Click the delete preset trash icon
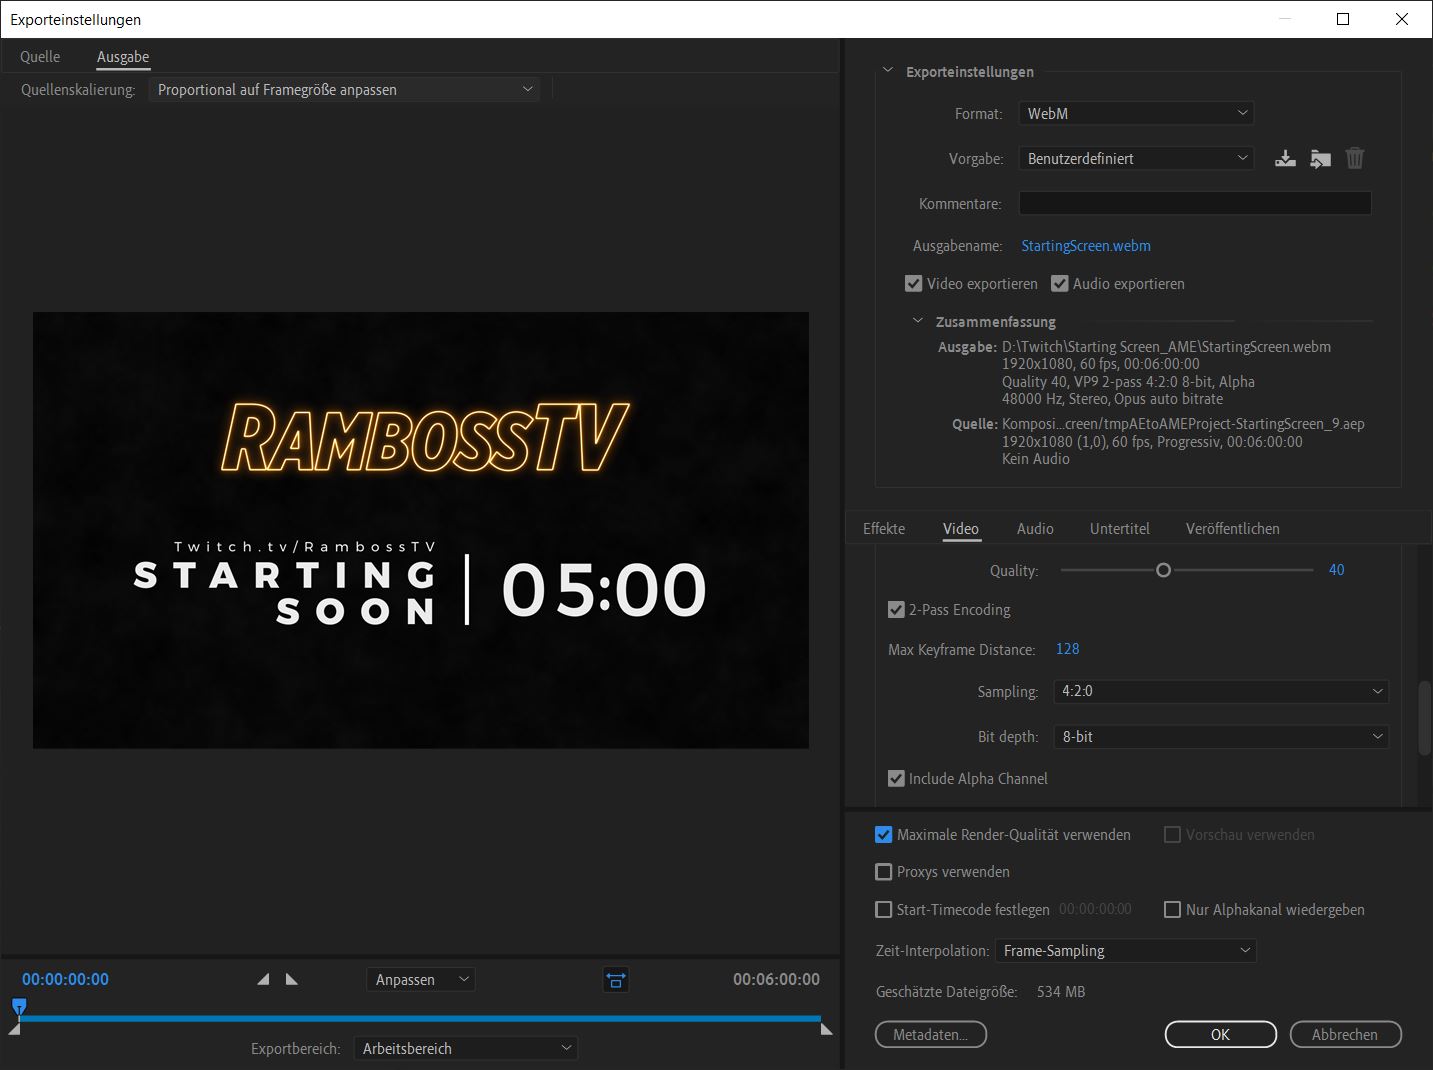This screenshot has width=1433, height=1070. tap(1355, 158)
